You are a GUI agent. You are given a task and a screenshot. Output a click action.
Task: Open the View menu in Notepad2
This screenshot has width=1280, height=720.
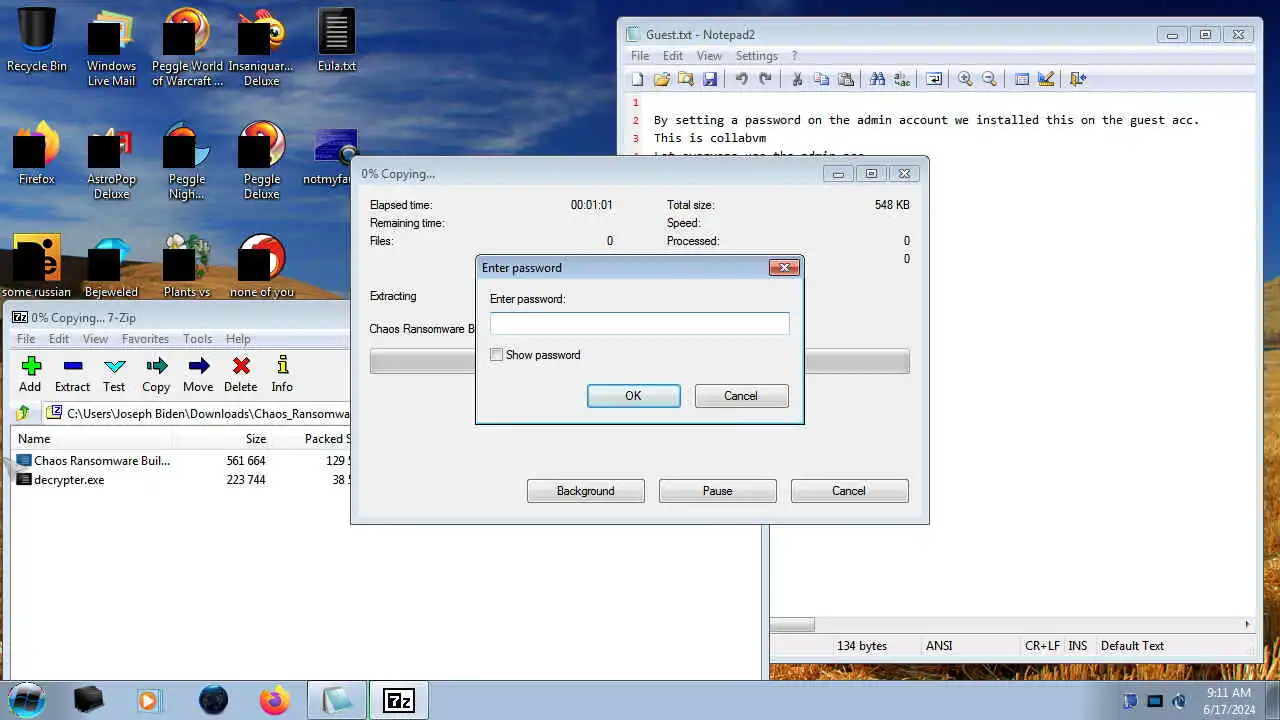[709, 56]
